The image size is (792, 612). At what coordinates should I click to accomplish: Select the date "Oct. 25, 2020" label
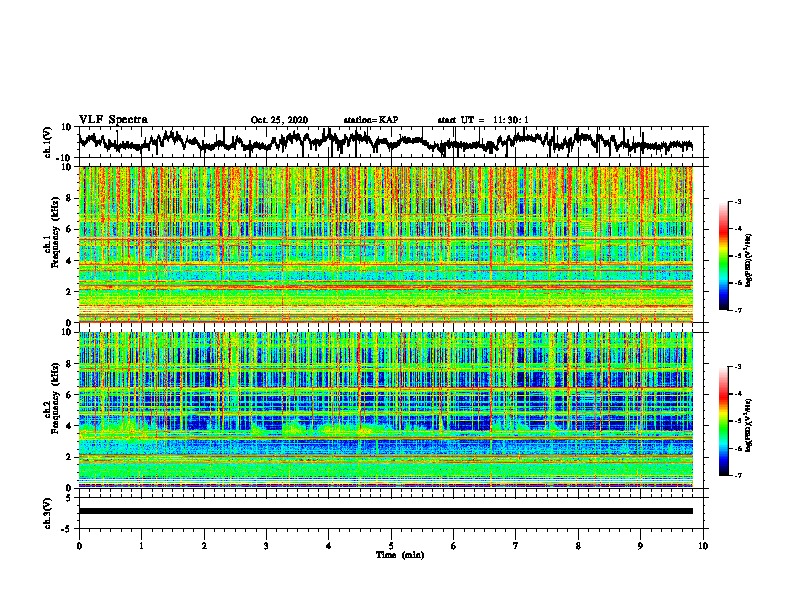(x=279, y=120)
